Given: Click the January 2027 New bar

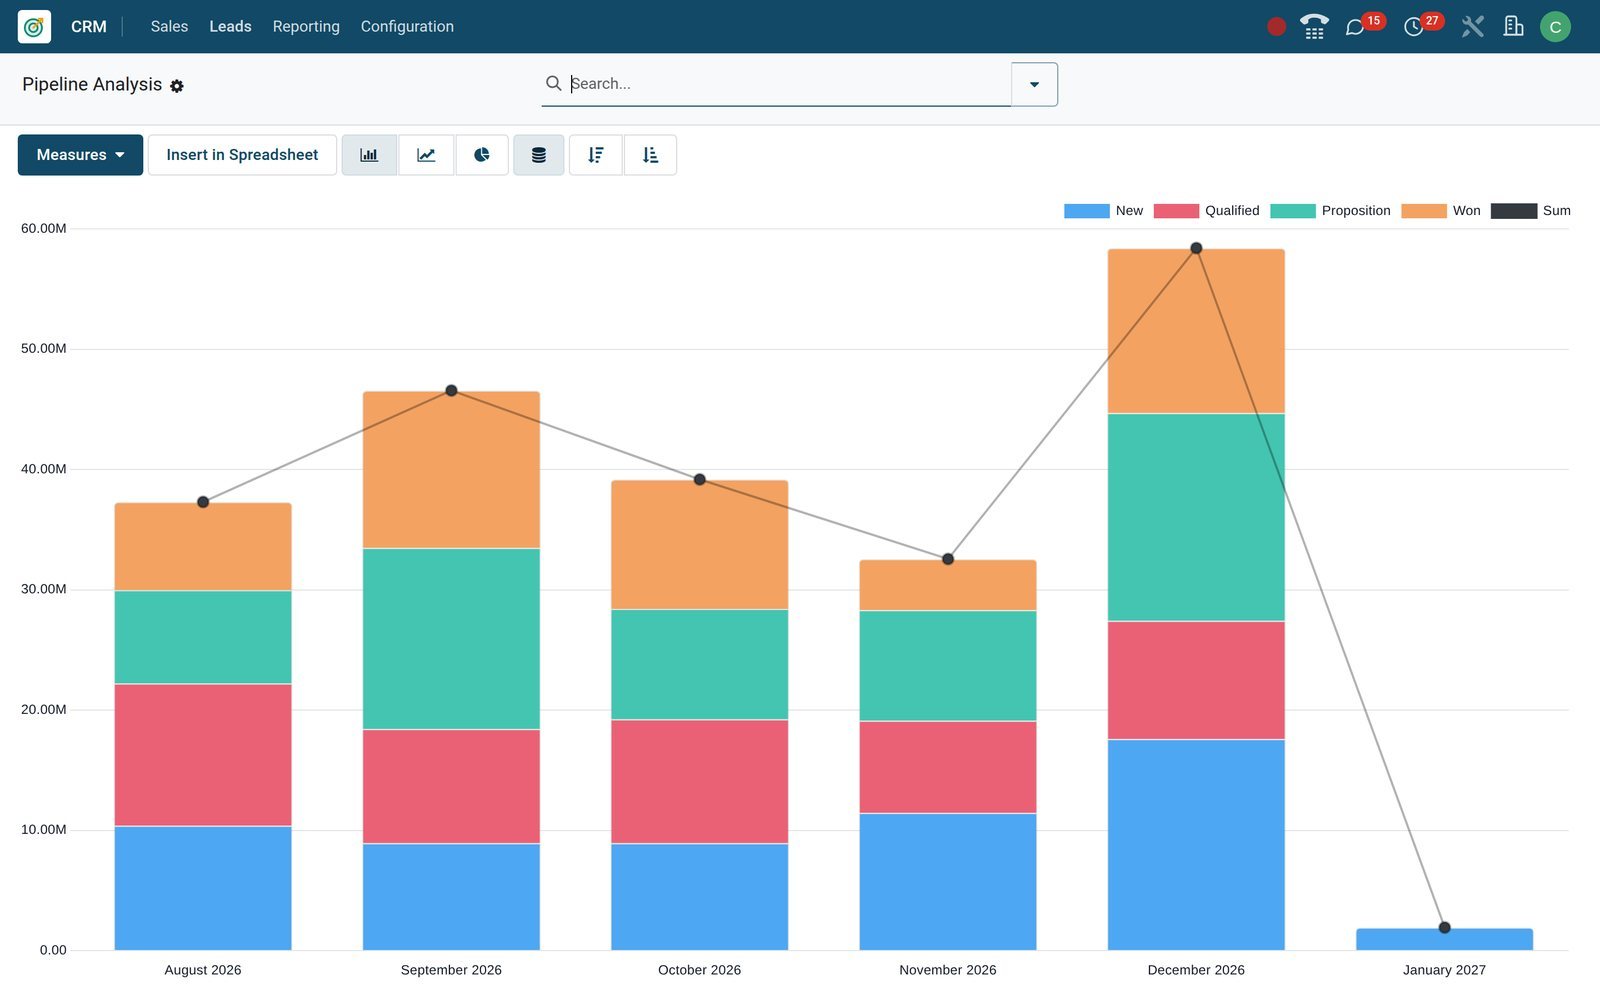Looking at the screenshot, I should coord(1444,939).
